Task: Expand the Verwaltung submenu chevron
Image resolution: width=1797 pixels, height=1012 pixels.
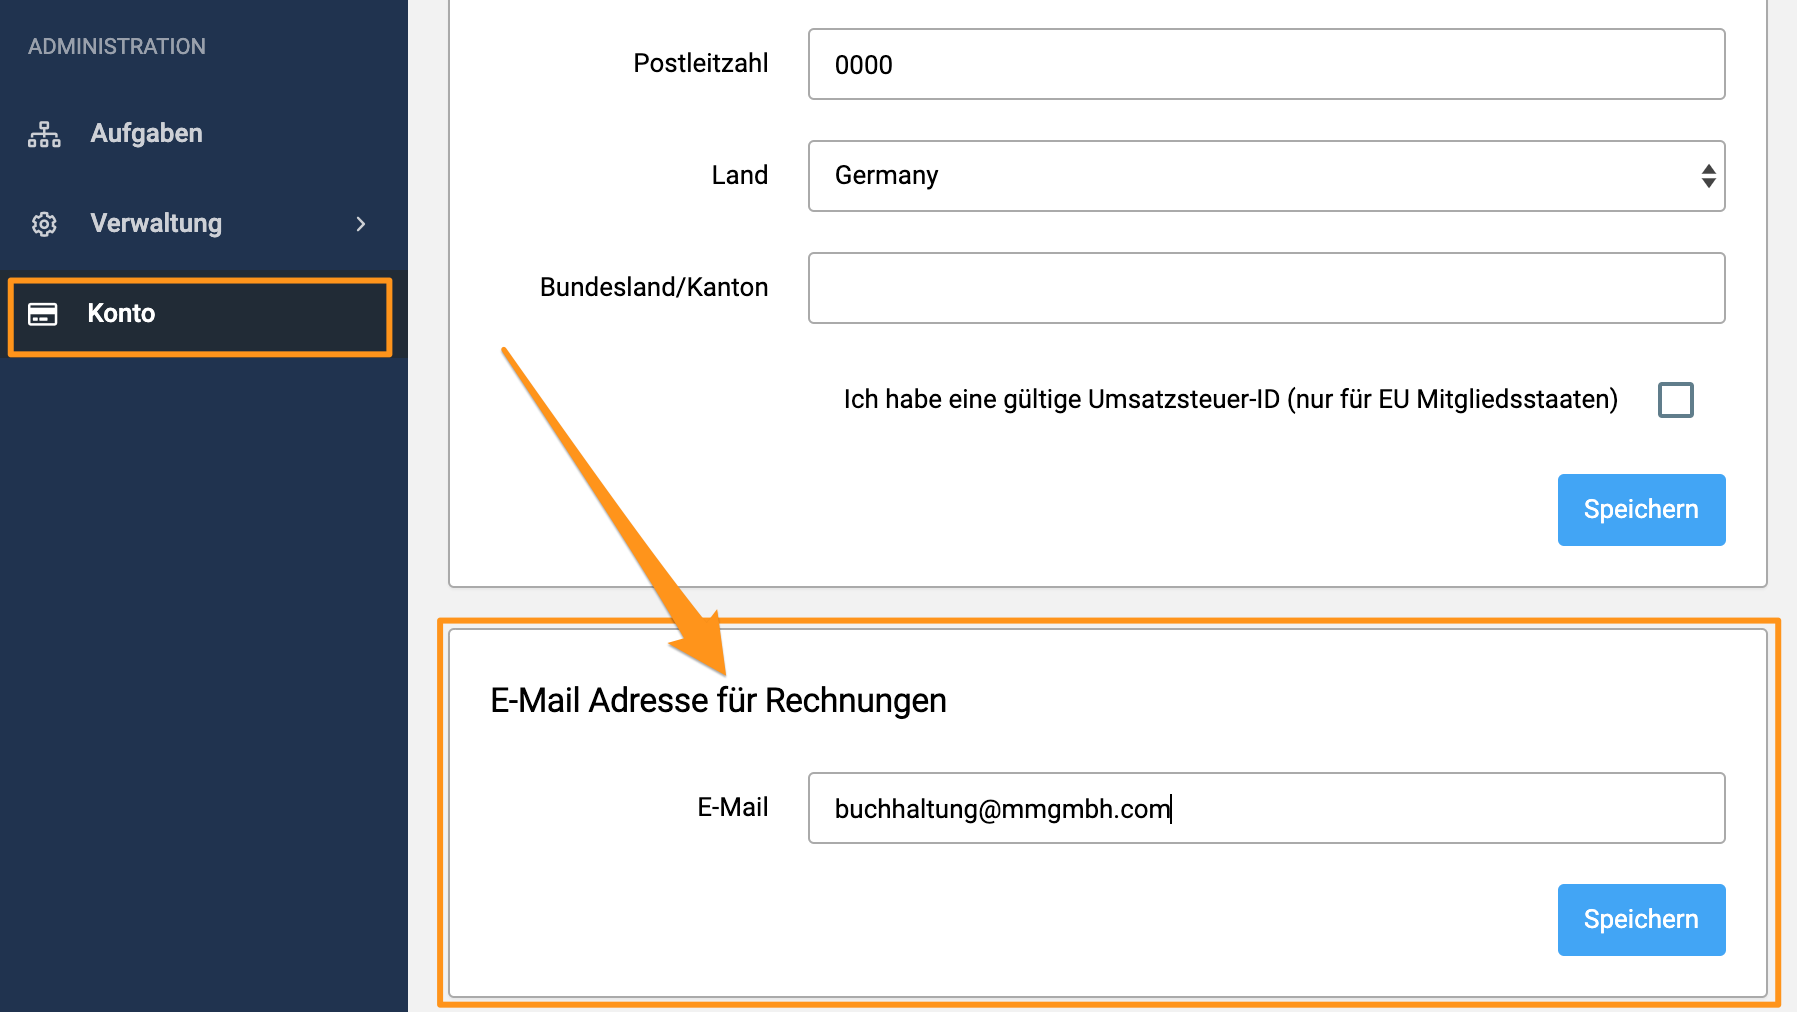Action: coord(361,224)
